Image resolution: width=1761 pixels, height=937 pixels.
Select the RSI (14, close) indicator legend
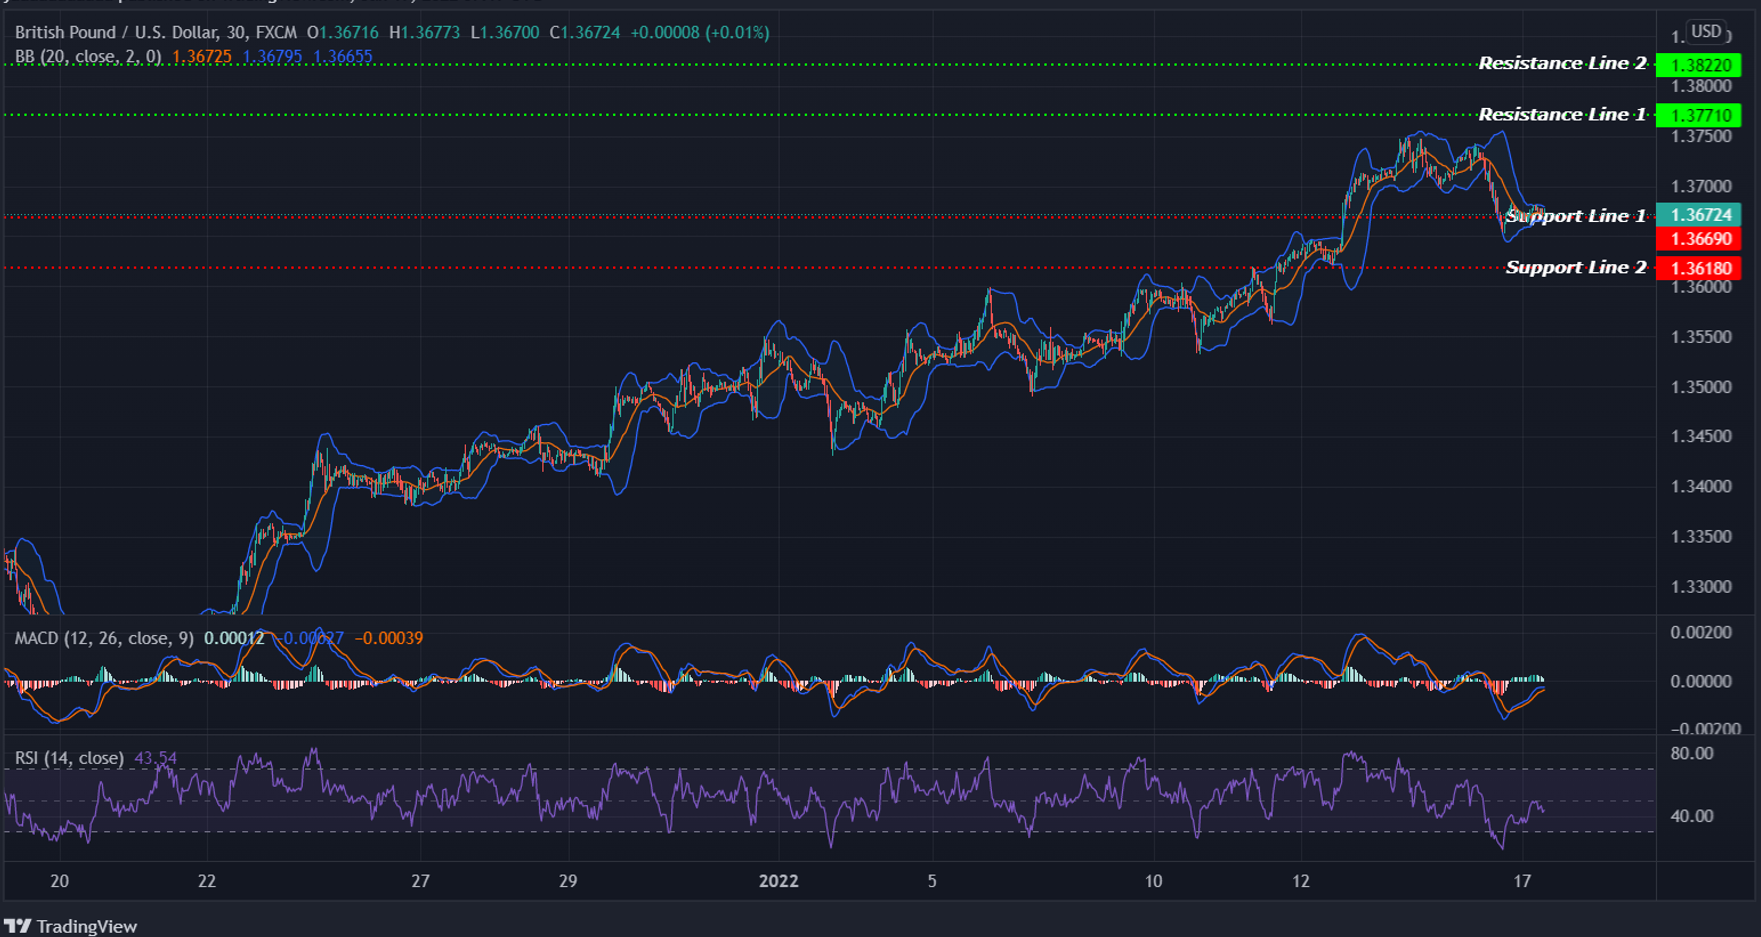click(70, 759)
